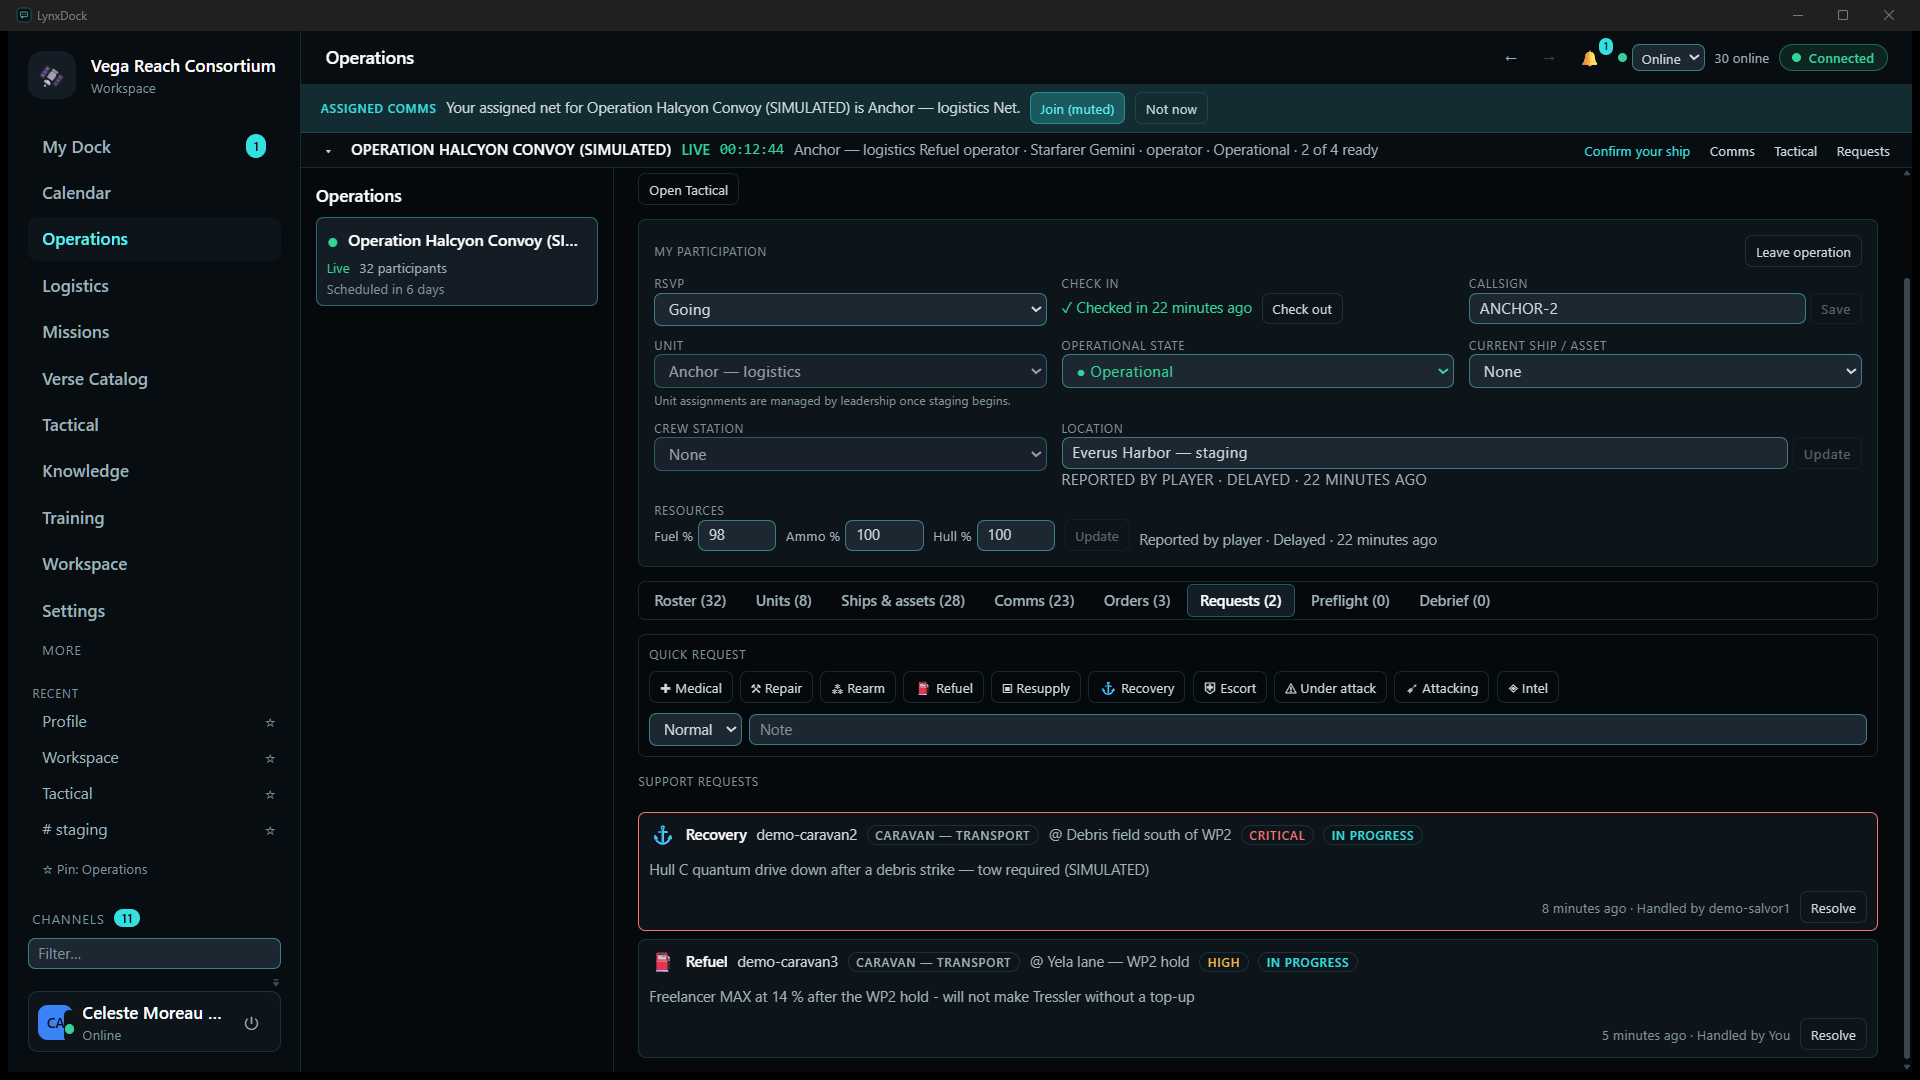Viewport: 1920px width, 1080px height.
Task: Collapse the Operation Halcyon Convoy header chevron
Action: (x=328, y=151)
